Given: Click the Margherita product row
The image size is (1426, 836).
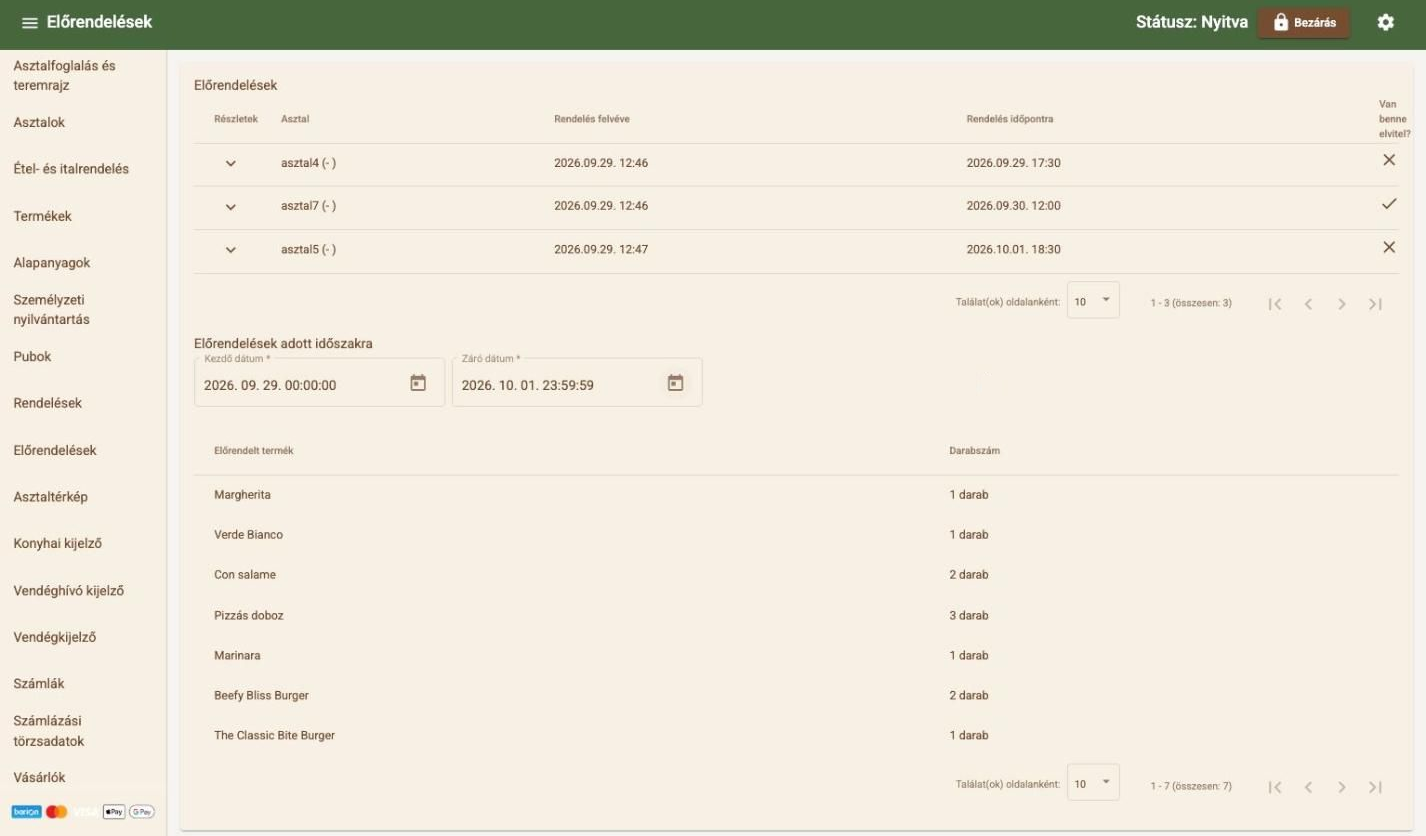Looking at the screenshot, I should tap(796, 495).
